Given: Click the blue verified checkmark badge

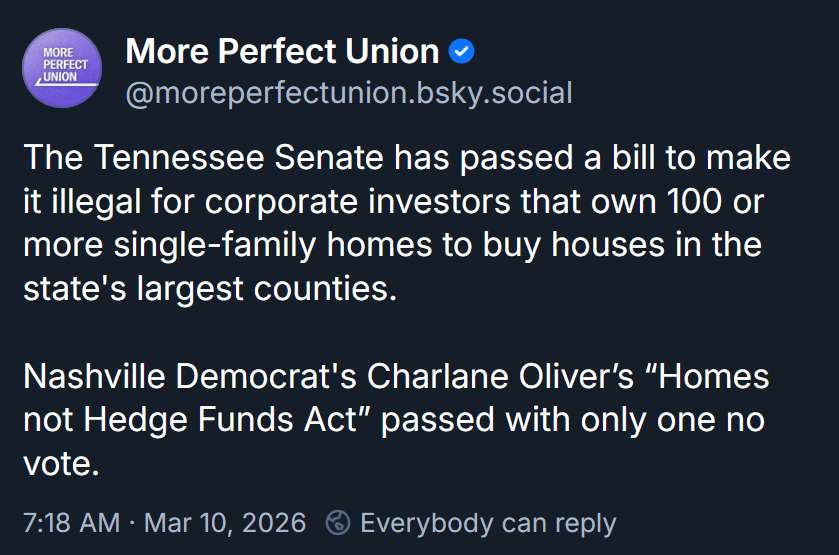Looking at the screenshot, I should [x=461, y=50].
